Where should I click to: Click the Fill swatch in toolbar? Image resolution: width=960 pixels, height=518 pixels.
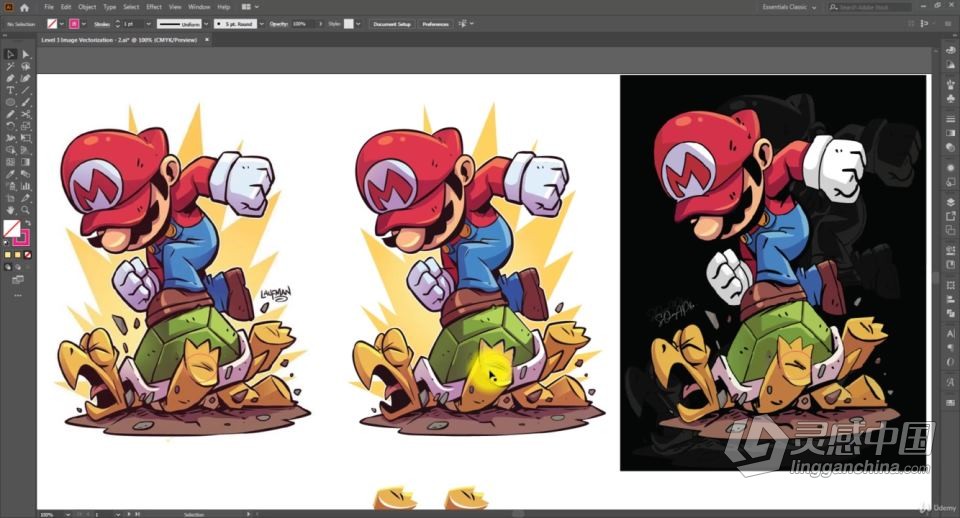(x=11, y=228)
